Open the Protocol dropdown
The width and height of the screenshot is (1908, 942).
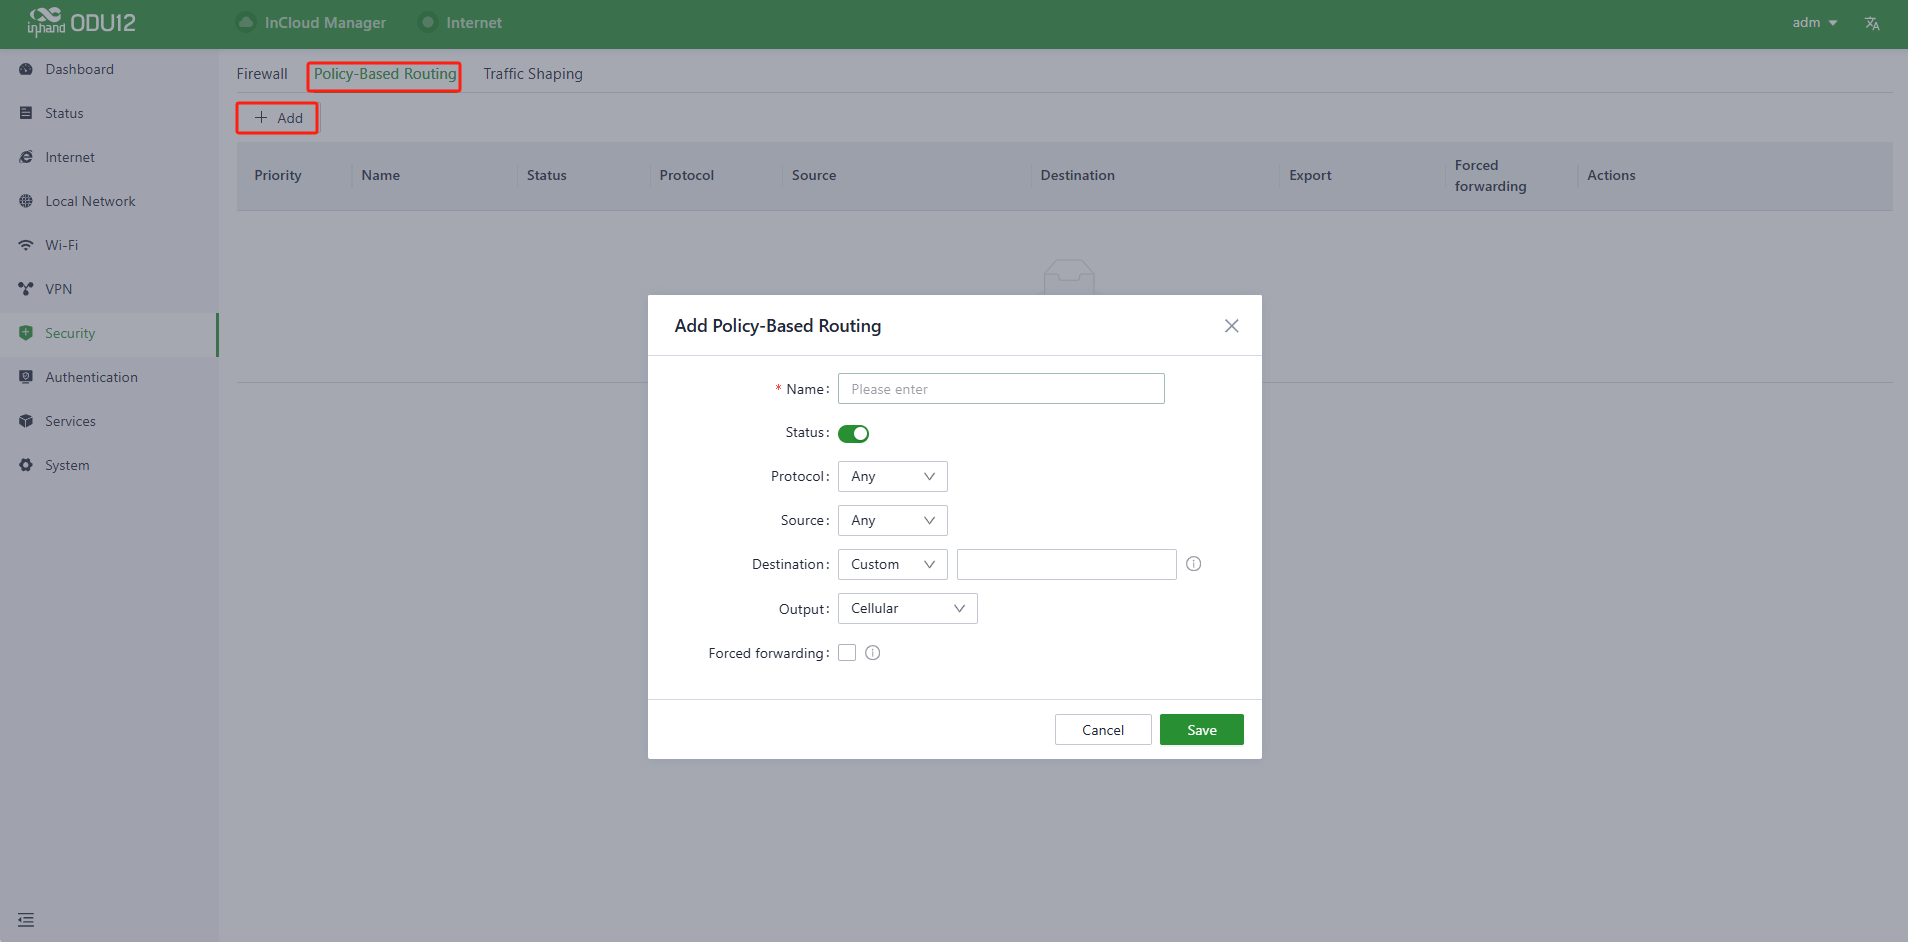[892, 477]
